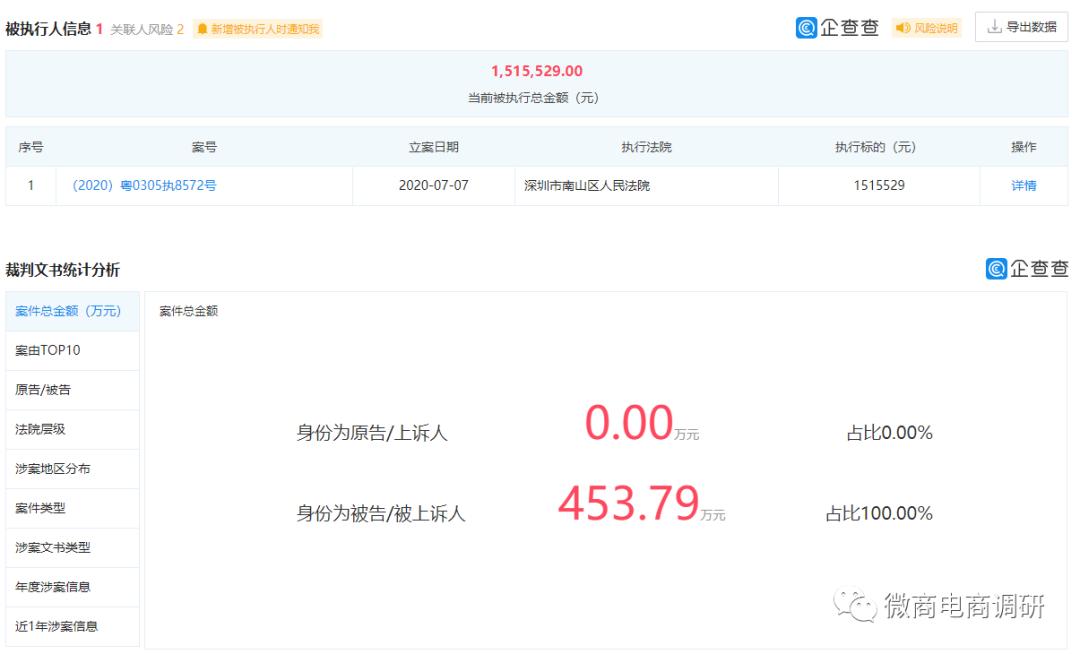The width and height of the screenshot is (1080, 654).
Task: Switch to the 案件类型 tab
Action: 40,508
